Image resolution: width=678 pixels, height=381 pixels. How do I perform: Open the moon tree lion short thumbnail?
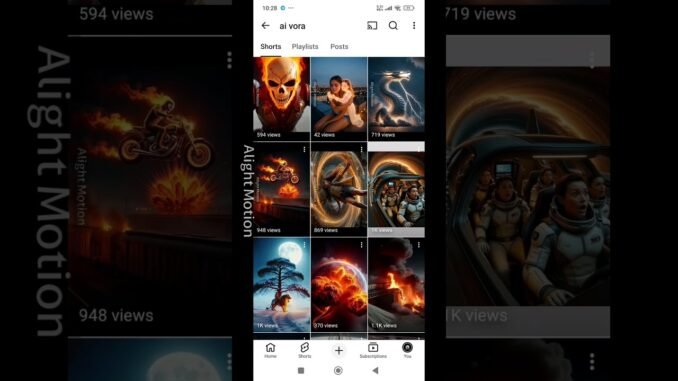(281, 285)
